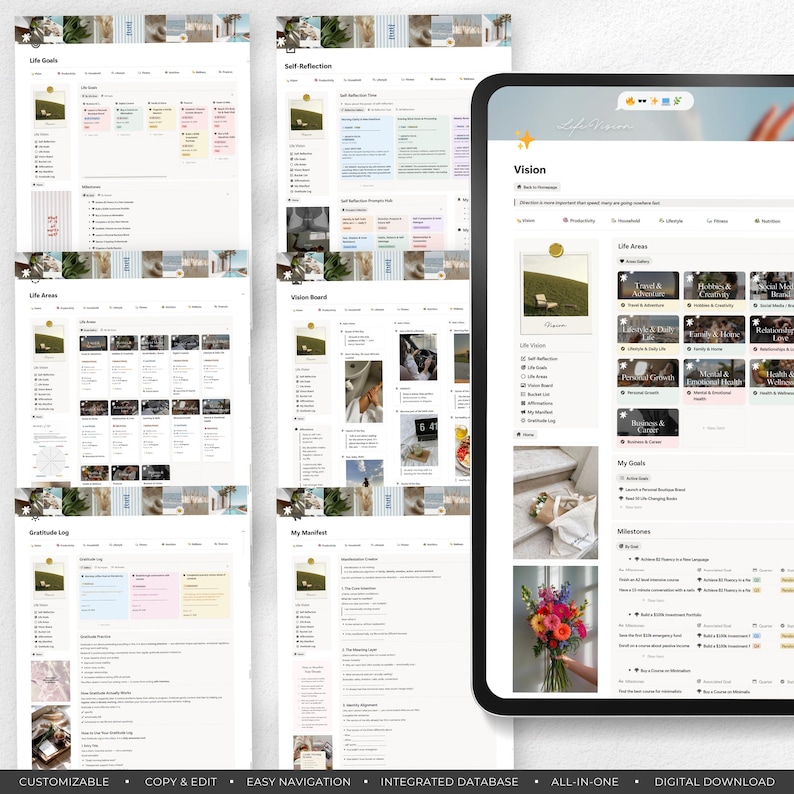Screen dimensions: 794x794
Task: Click the calendar icon on the first Quarter column header
Action: click(x=755, y=570)
